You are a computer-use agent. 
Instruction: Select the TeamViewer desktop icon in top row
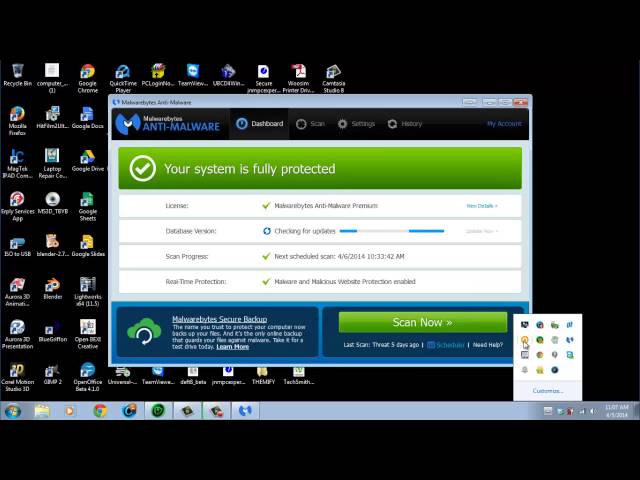(193, 75)
